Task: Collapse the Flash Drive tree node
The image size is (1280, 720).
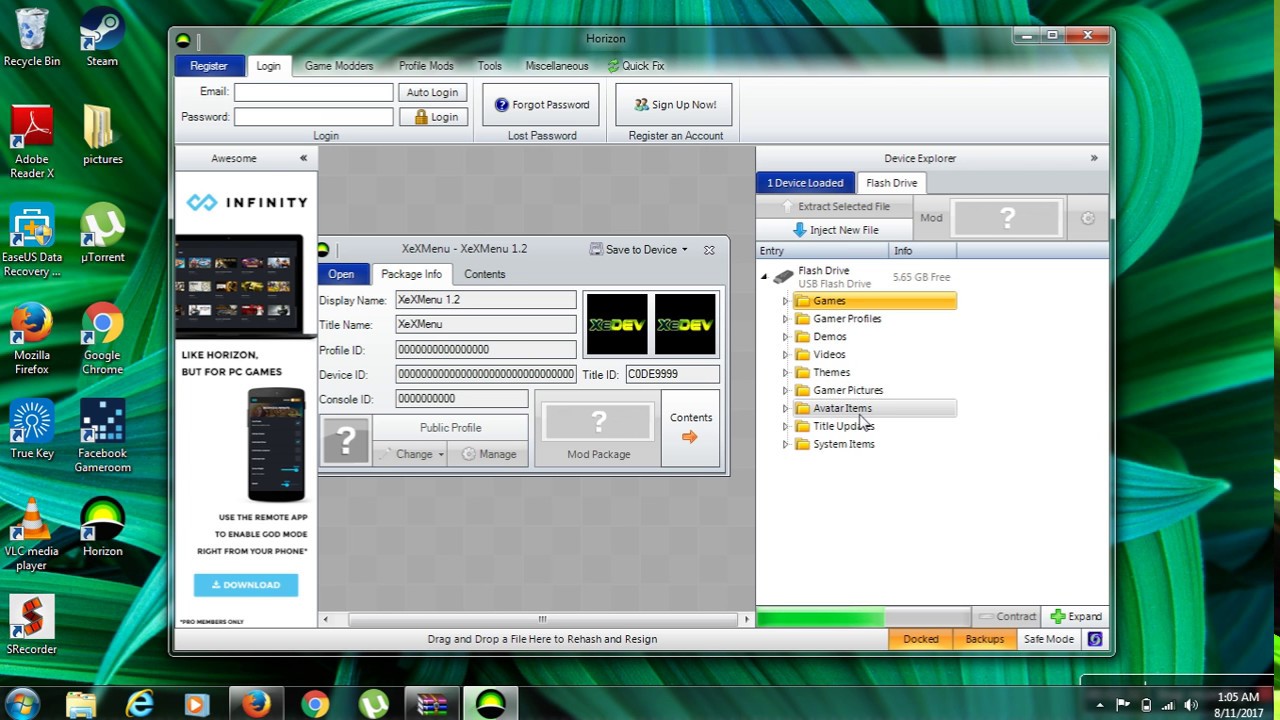Action: tap(764, 277)
